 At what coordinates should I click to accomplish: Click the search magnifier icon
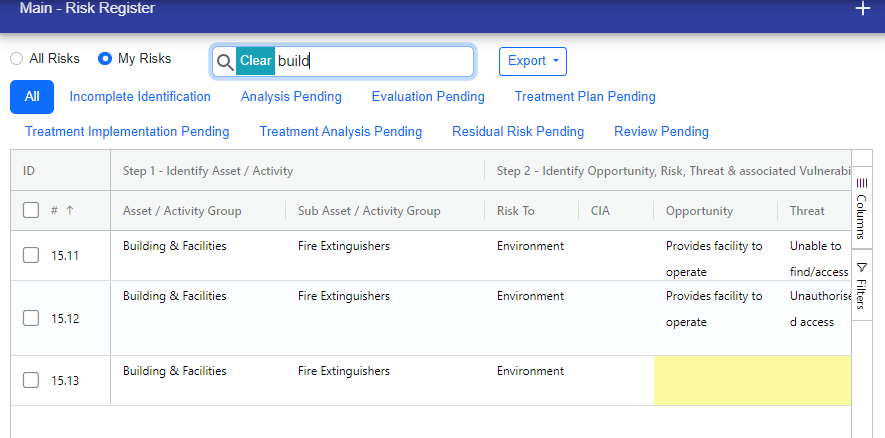pos(225,61)
